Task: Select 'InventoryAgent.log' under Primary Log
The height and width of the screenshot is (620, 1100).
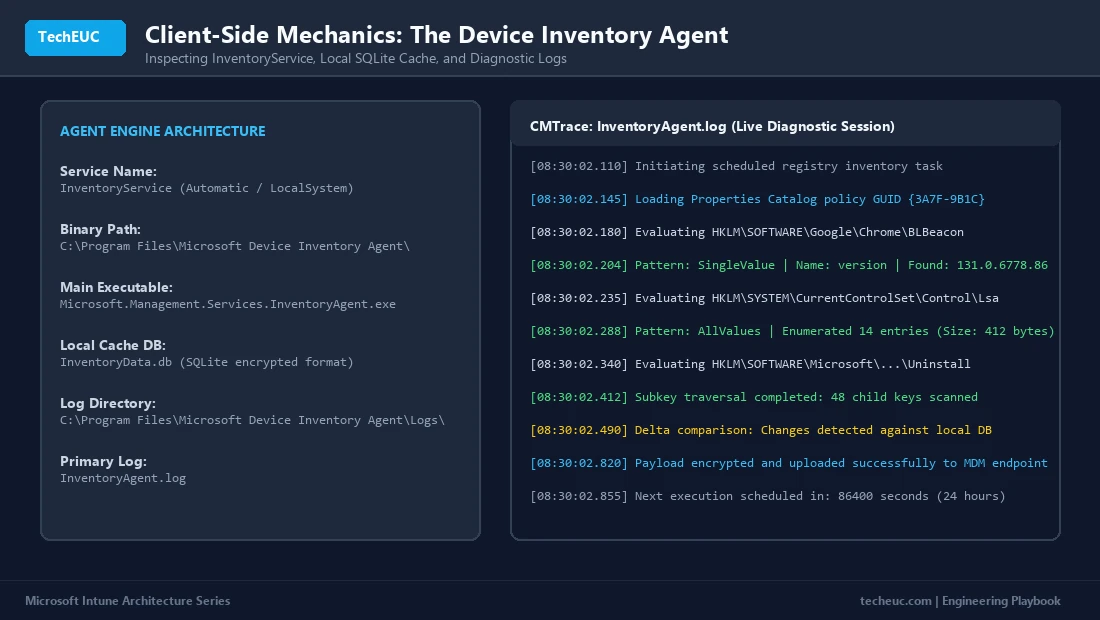Action: point(123,478)
